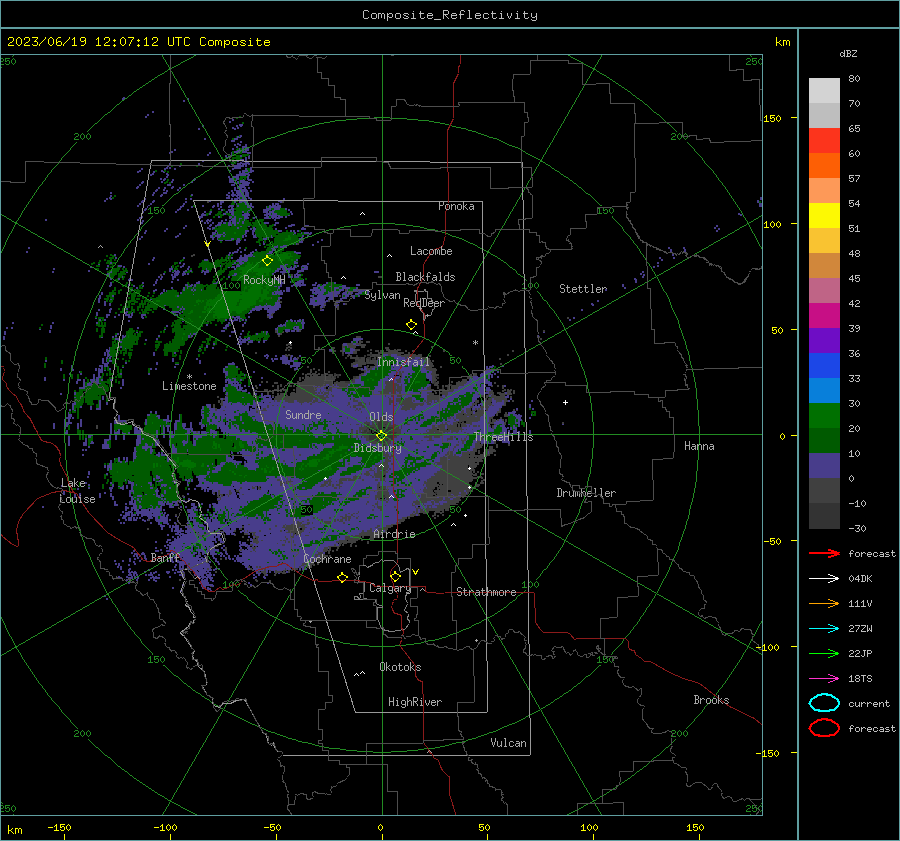Click the RockyMH text label
This screenshot has width=900, height=841.
(x=264, y=280)
